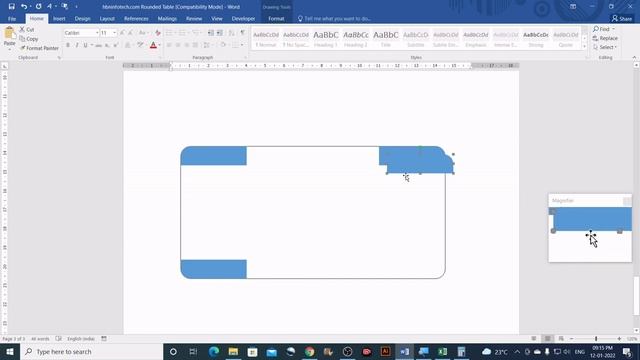
Task: Apply the Heading 2 style
Action: [x=356, y=39]
